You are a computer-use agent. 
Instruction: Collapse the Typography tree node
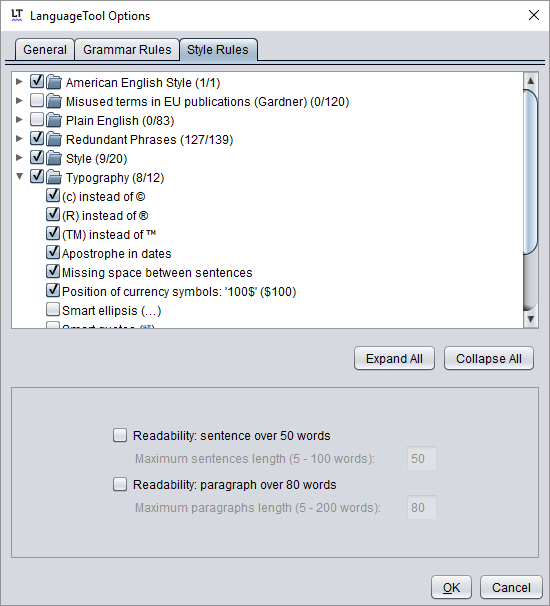tap(19, 177)
